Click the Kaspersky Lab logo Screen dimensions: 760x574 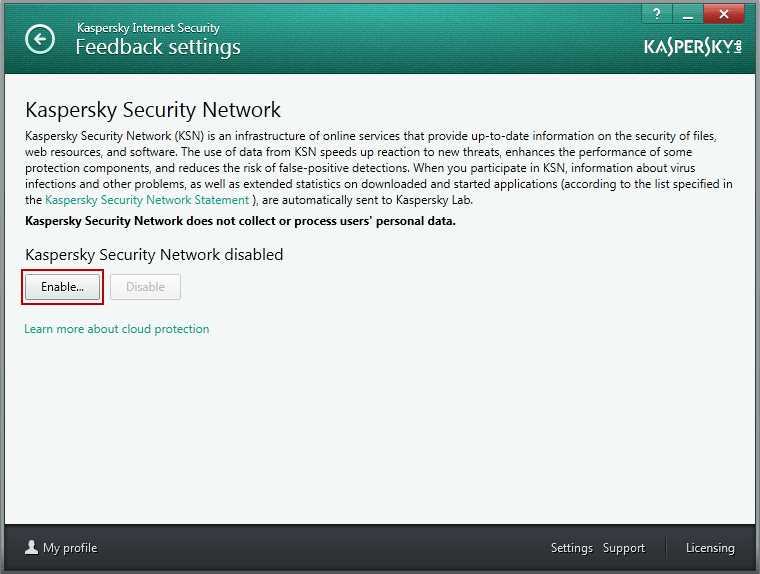coord(693,47)
